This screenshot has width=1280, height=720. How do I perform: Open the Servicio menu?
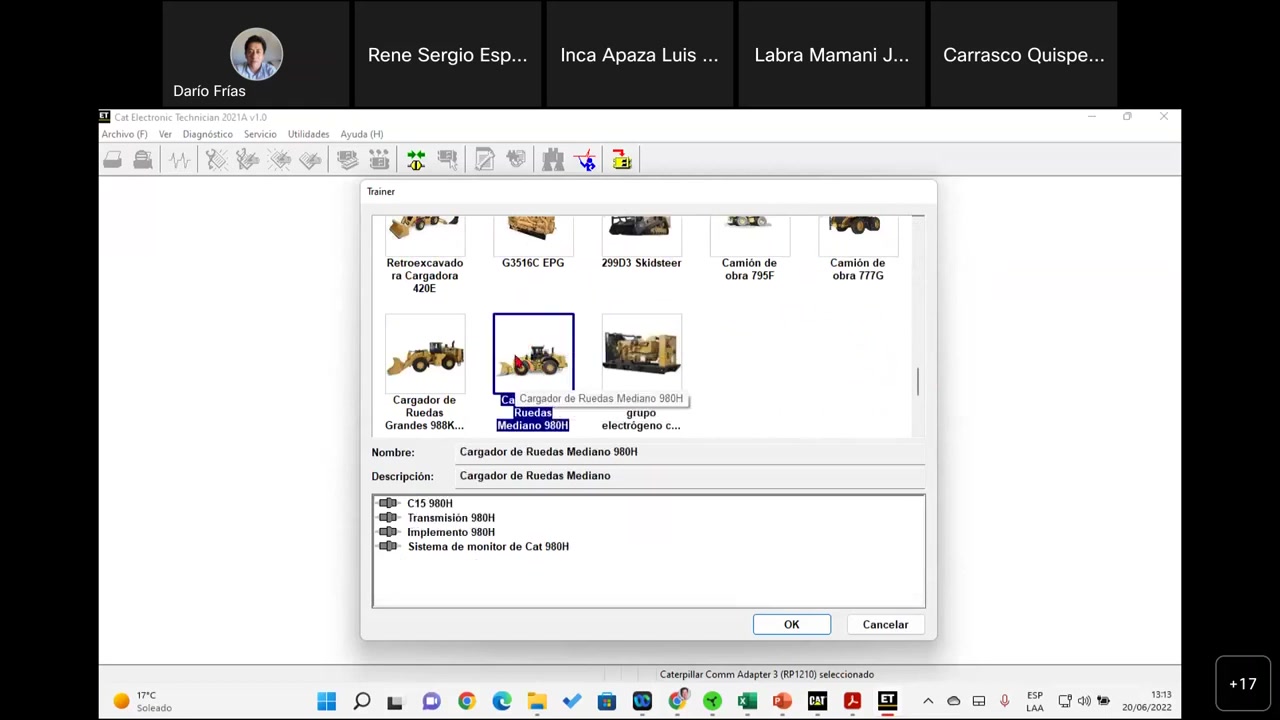[x=260, y=134]
